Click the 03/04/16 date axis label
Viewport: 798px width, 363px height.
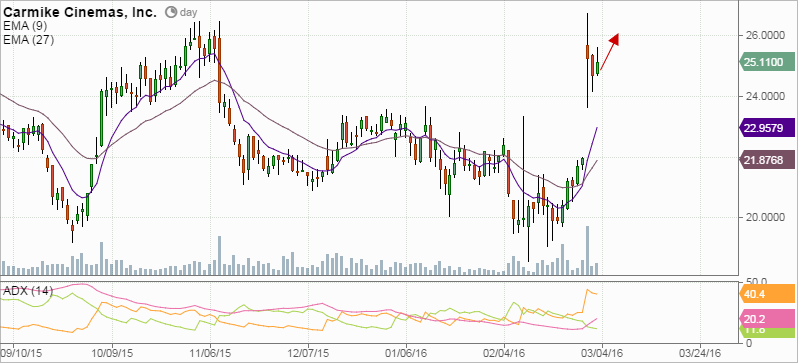(x=602, y=352)
